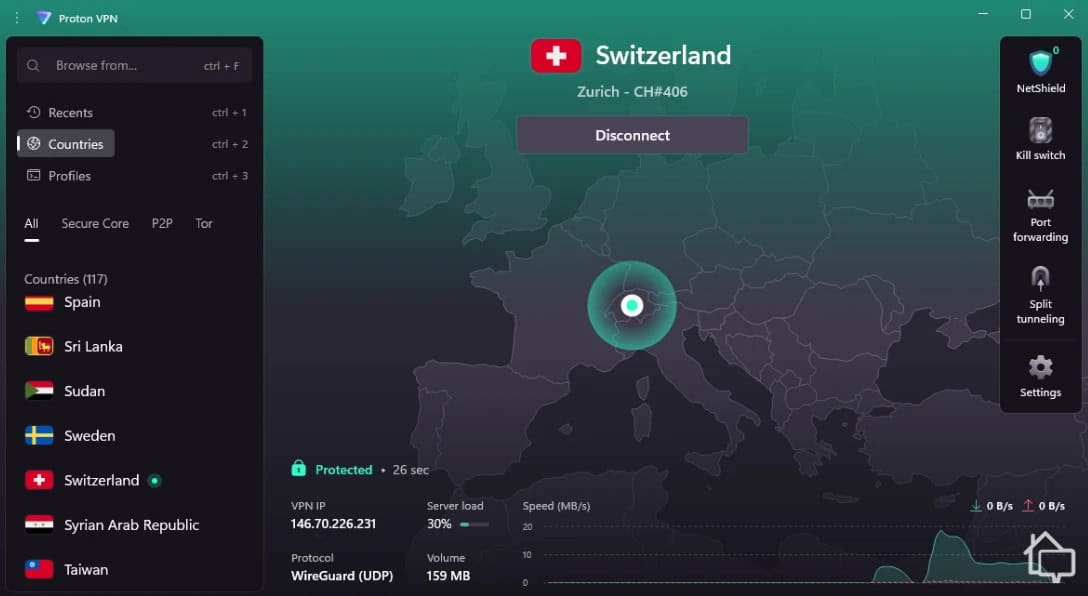
Task: Click the Switzerland flag in the country list
Action: tap(39, 480)
